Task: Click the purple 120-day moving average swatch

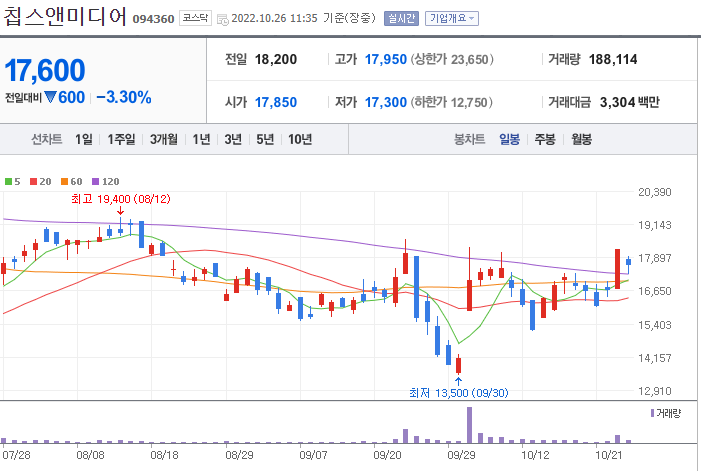Action: pos(95,181)
